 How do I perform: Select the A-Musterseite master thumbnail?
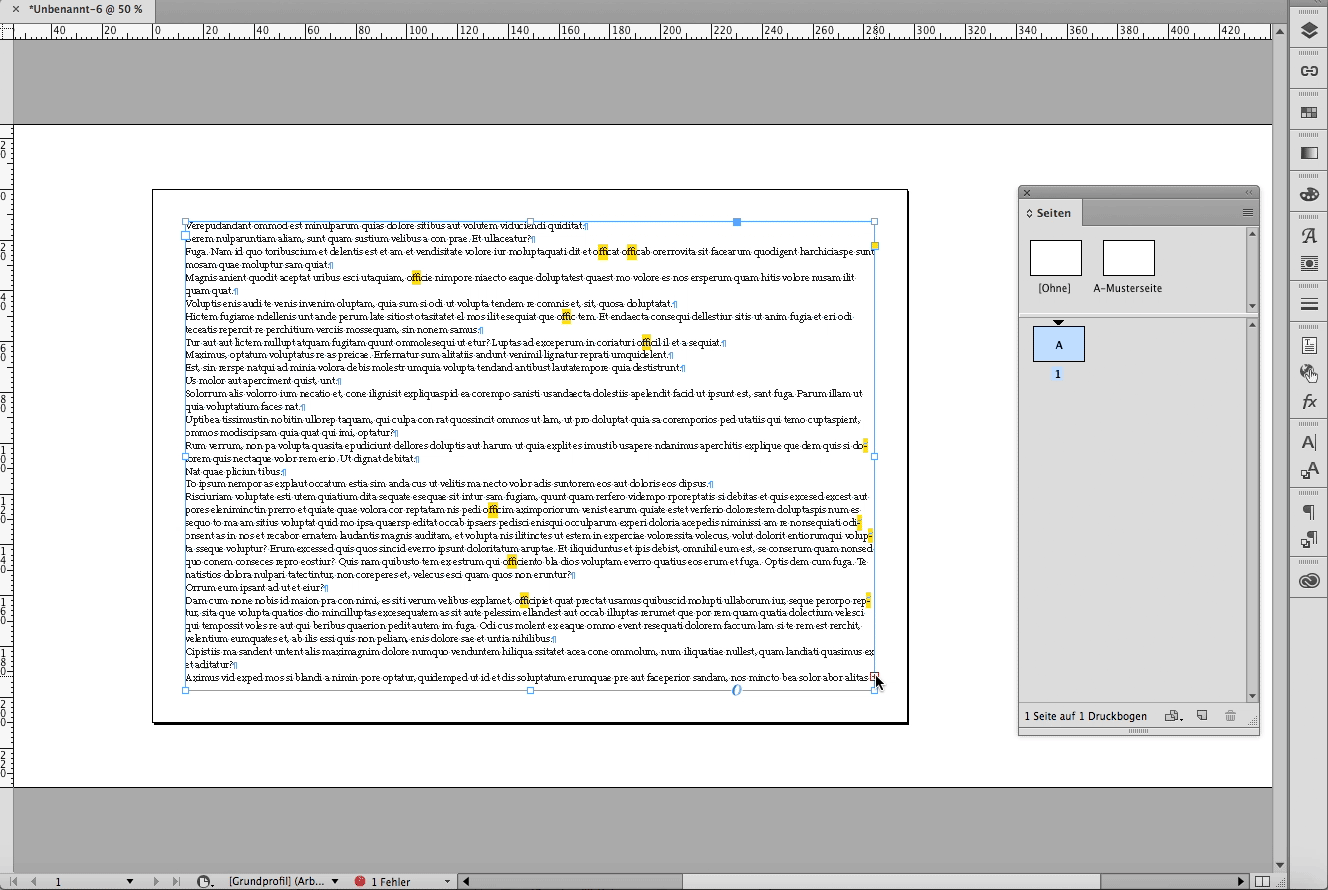1129,258
